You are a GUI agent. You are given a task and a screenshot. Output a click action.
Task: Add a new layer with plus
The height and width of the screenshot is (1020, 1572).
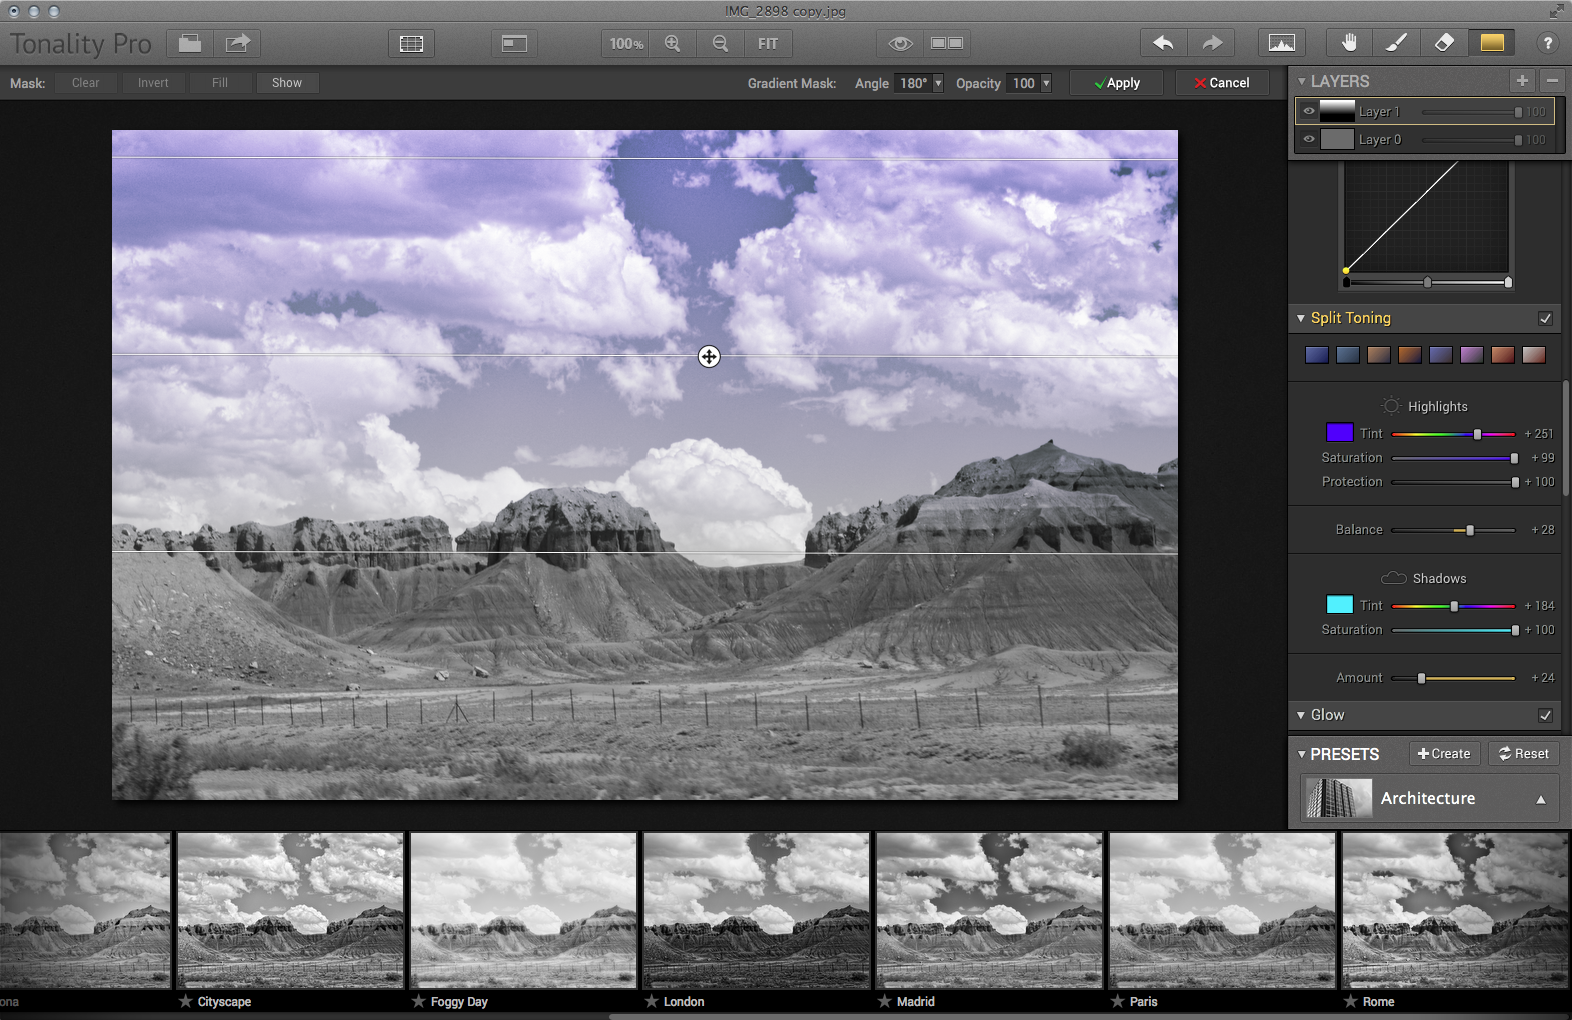(x=1522, y=81)
